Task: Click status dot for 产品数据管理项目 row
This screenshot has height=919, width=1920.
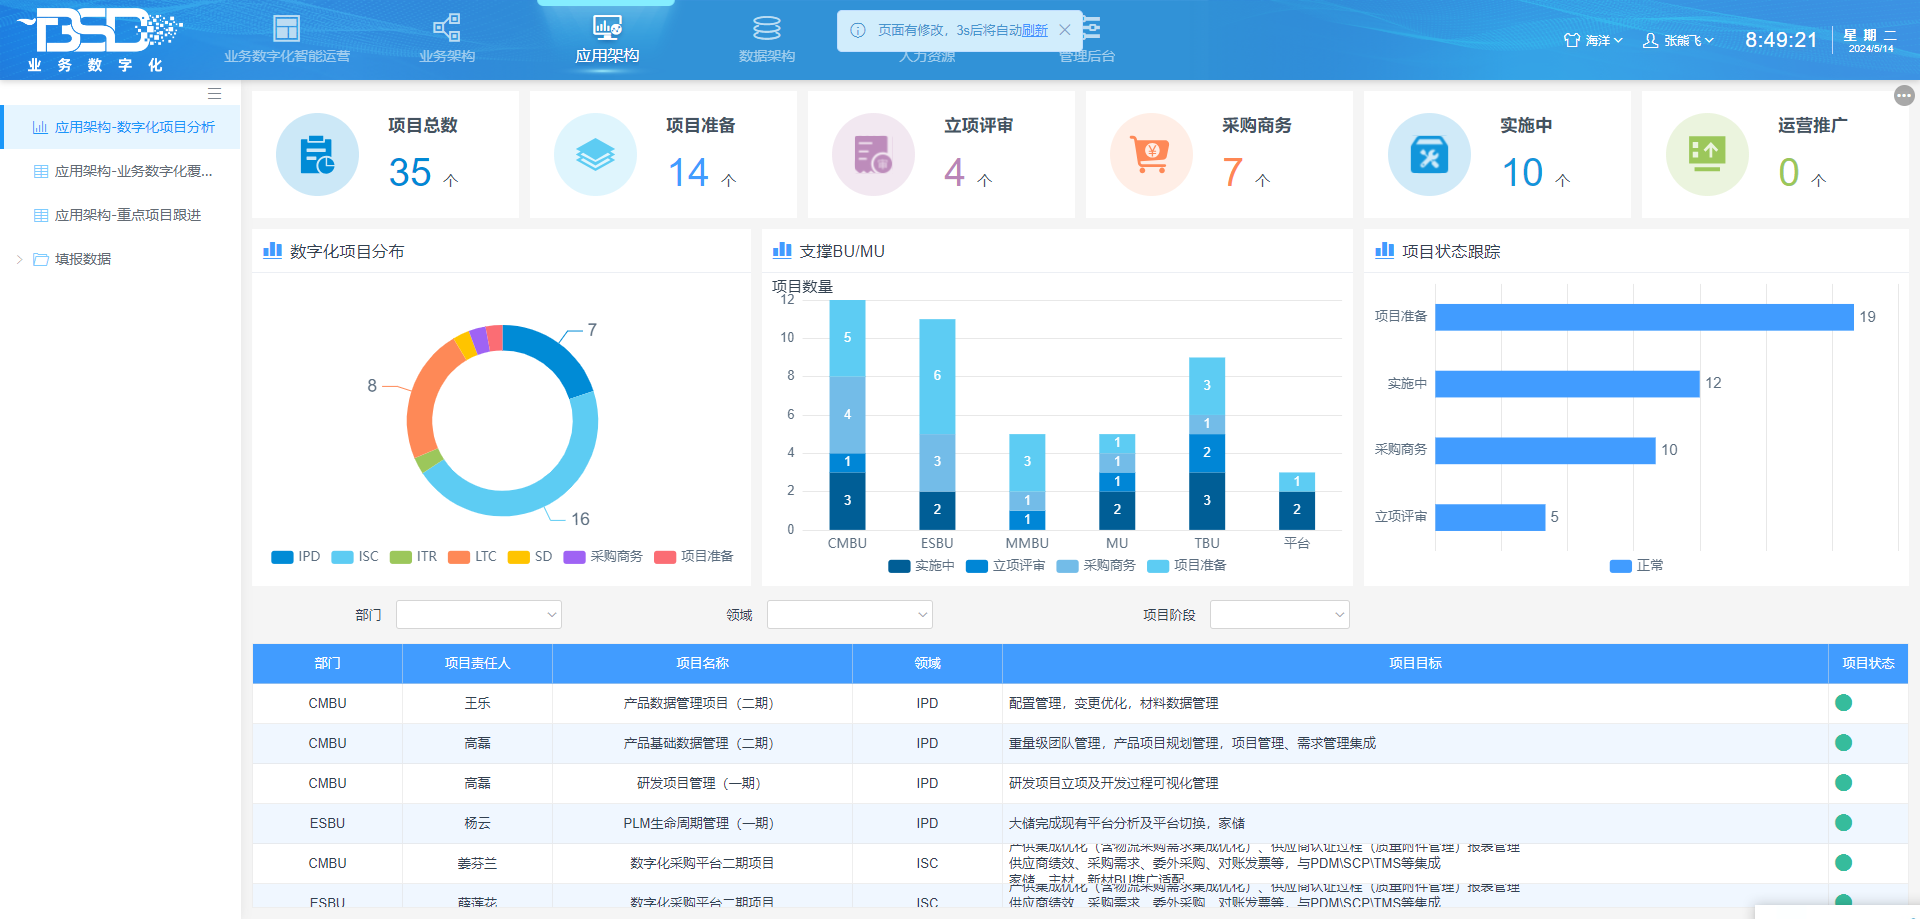Action: pyautogui.click(x=1844, y=703)
